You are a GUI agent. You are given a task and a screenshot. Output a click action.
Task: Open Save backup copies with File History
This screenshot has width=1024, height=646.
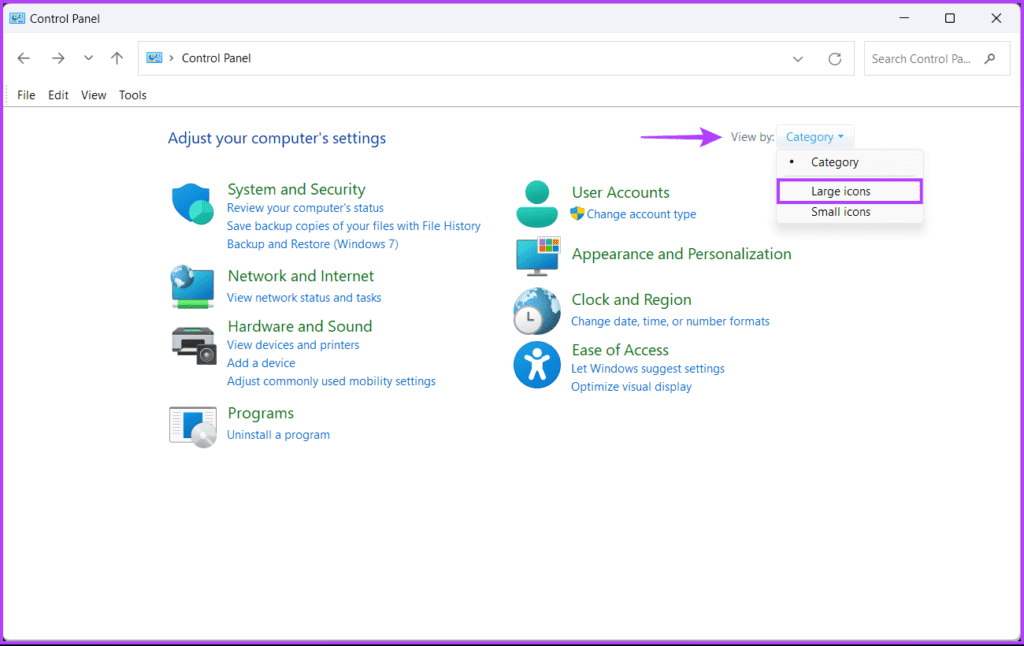[353, 226]
